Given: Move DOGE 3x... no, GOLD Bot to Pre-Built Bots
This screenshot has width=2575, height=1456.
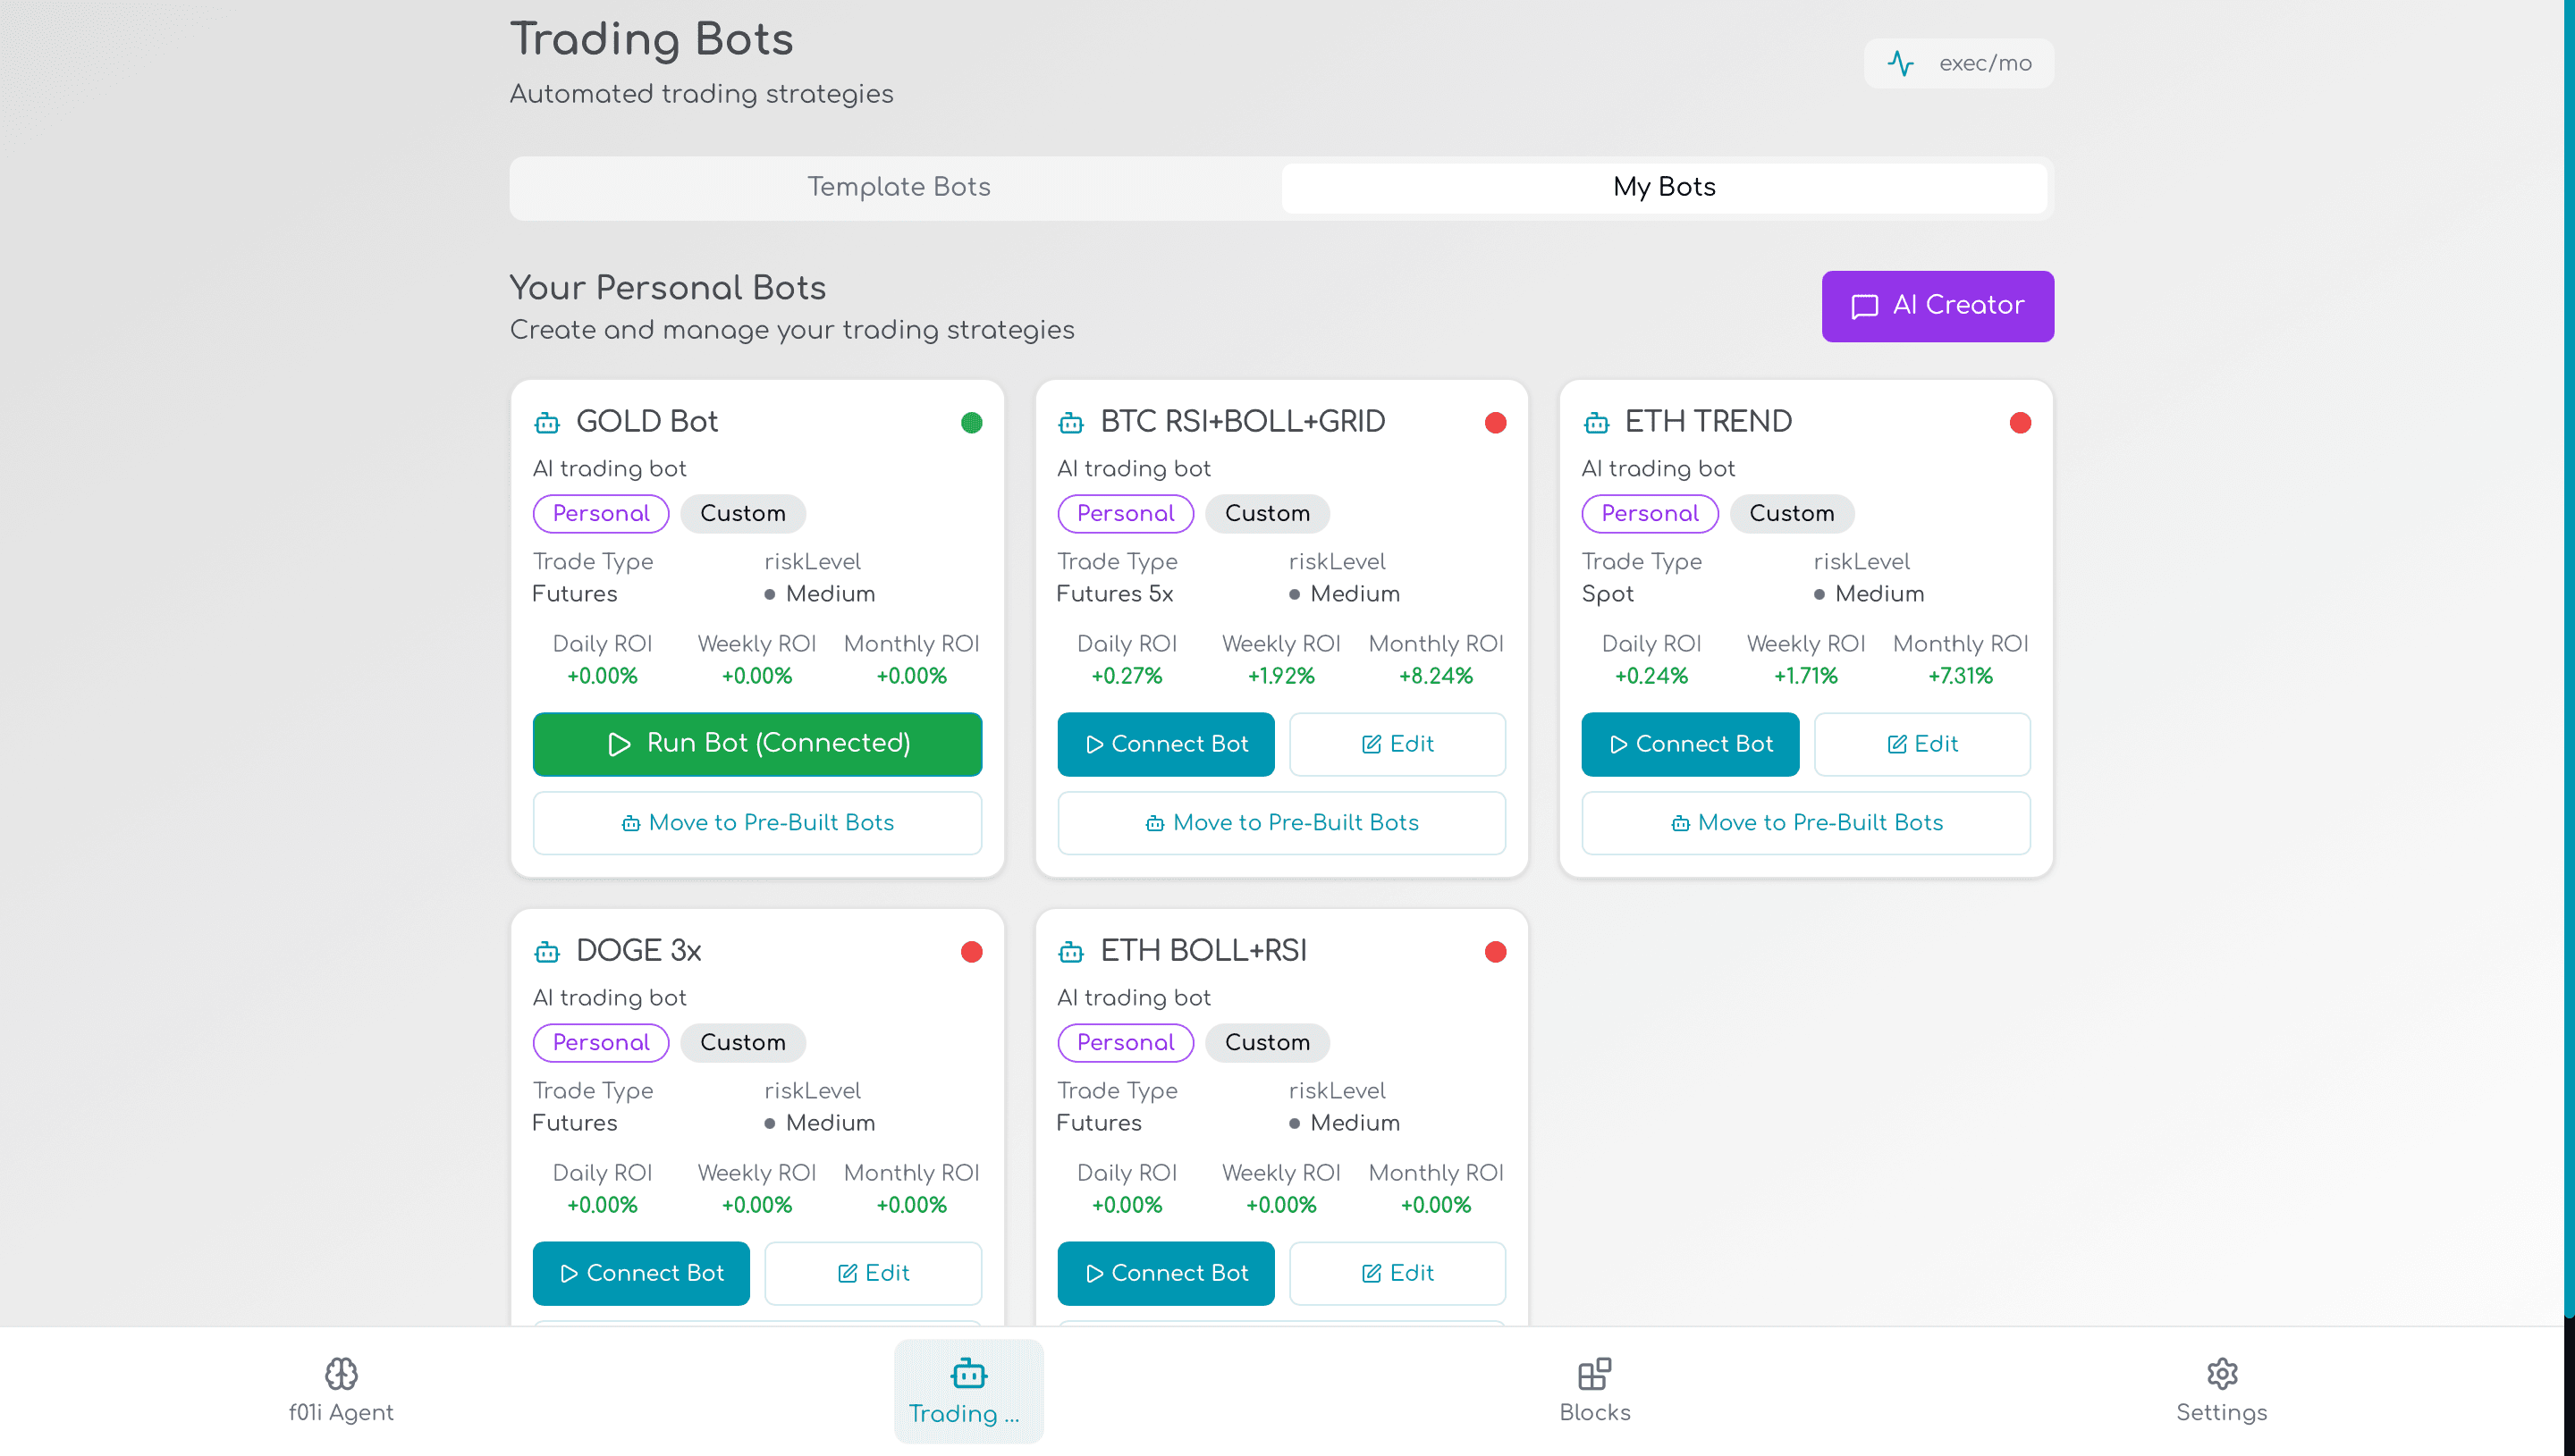Looking at the screenshot, I should coord(757,823).
